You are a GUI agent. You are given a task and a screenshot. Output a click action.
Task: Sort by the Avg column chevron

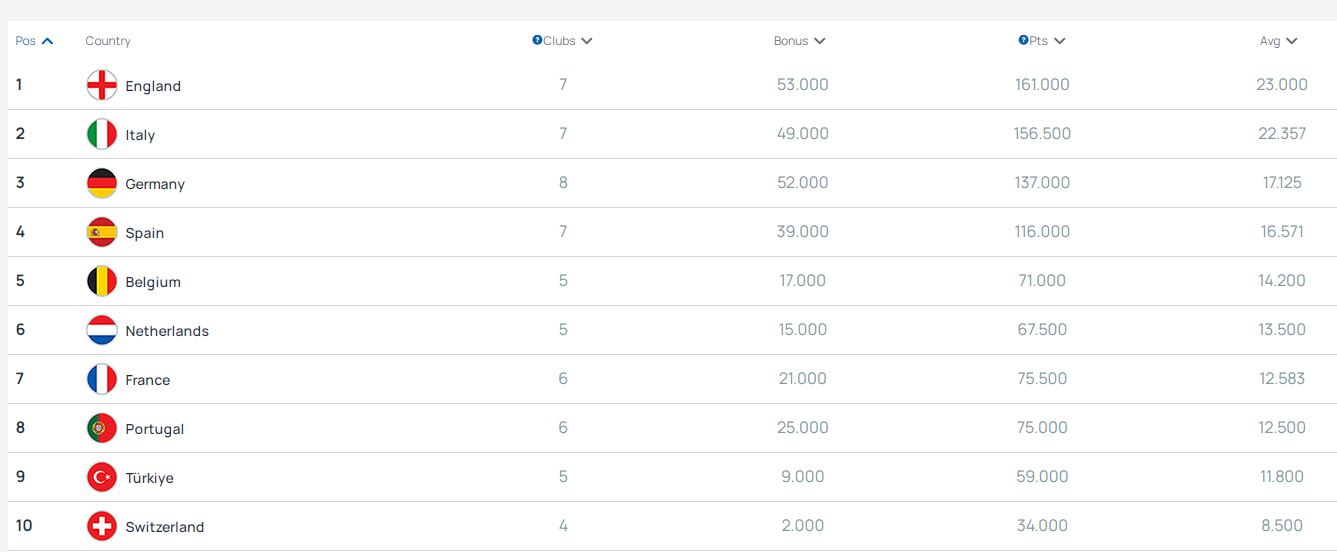click(x=1292, y=41)
